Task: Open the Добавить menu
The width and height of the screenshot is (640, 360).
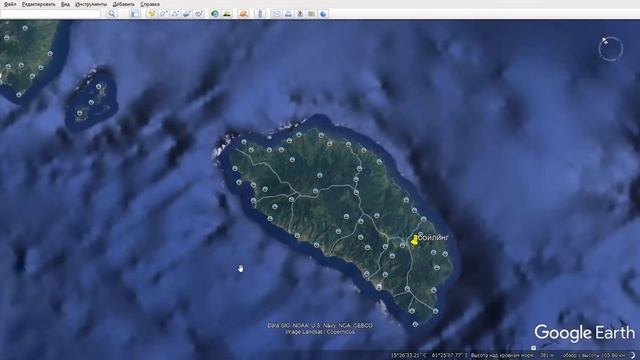Action: click(x=123, y=4)
